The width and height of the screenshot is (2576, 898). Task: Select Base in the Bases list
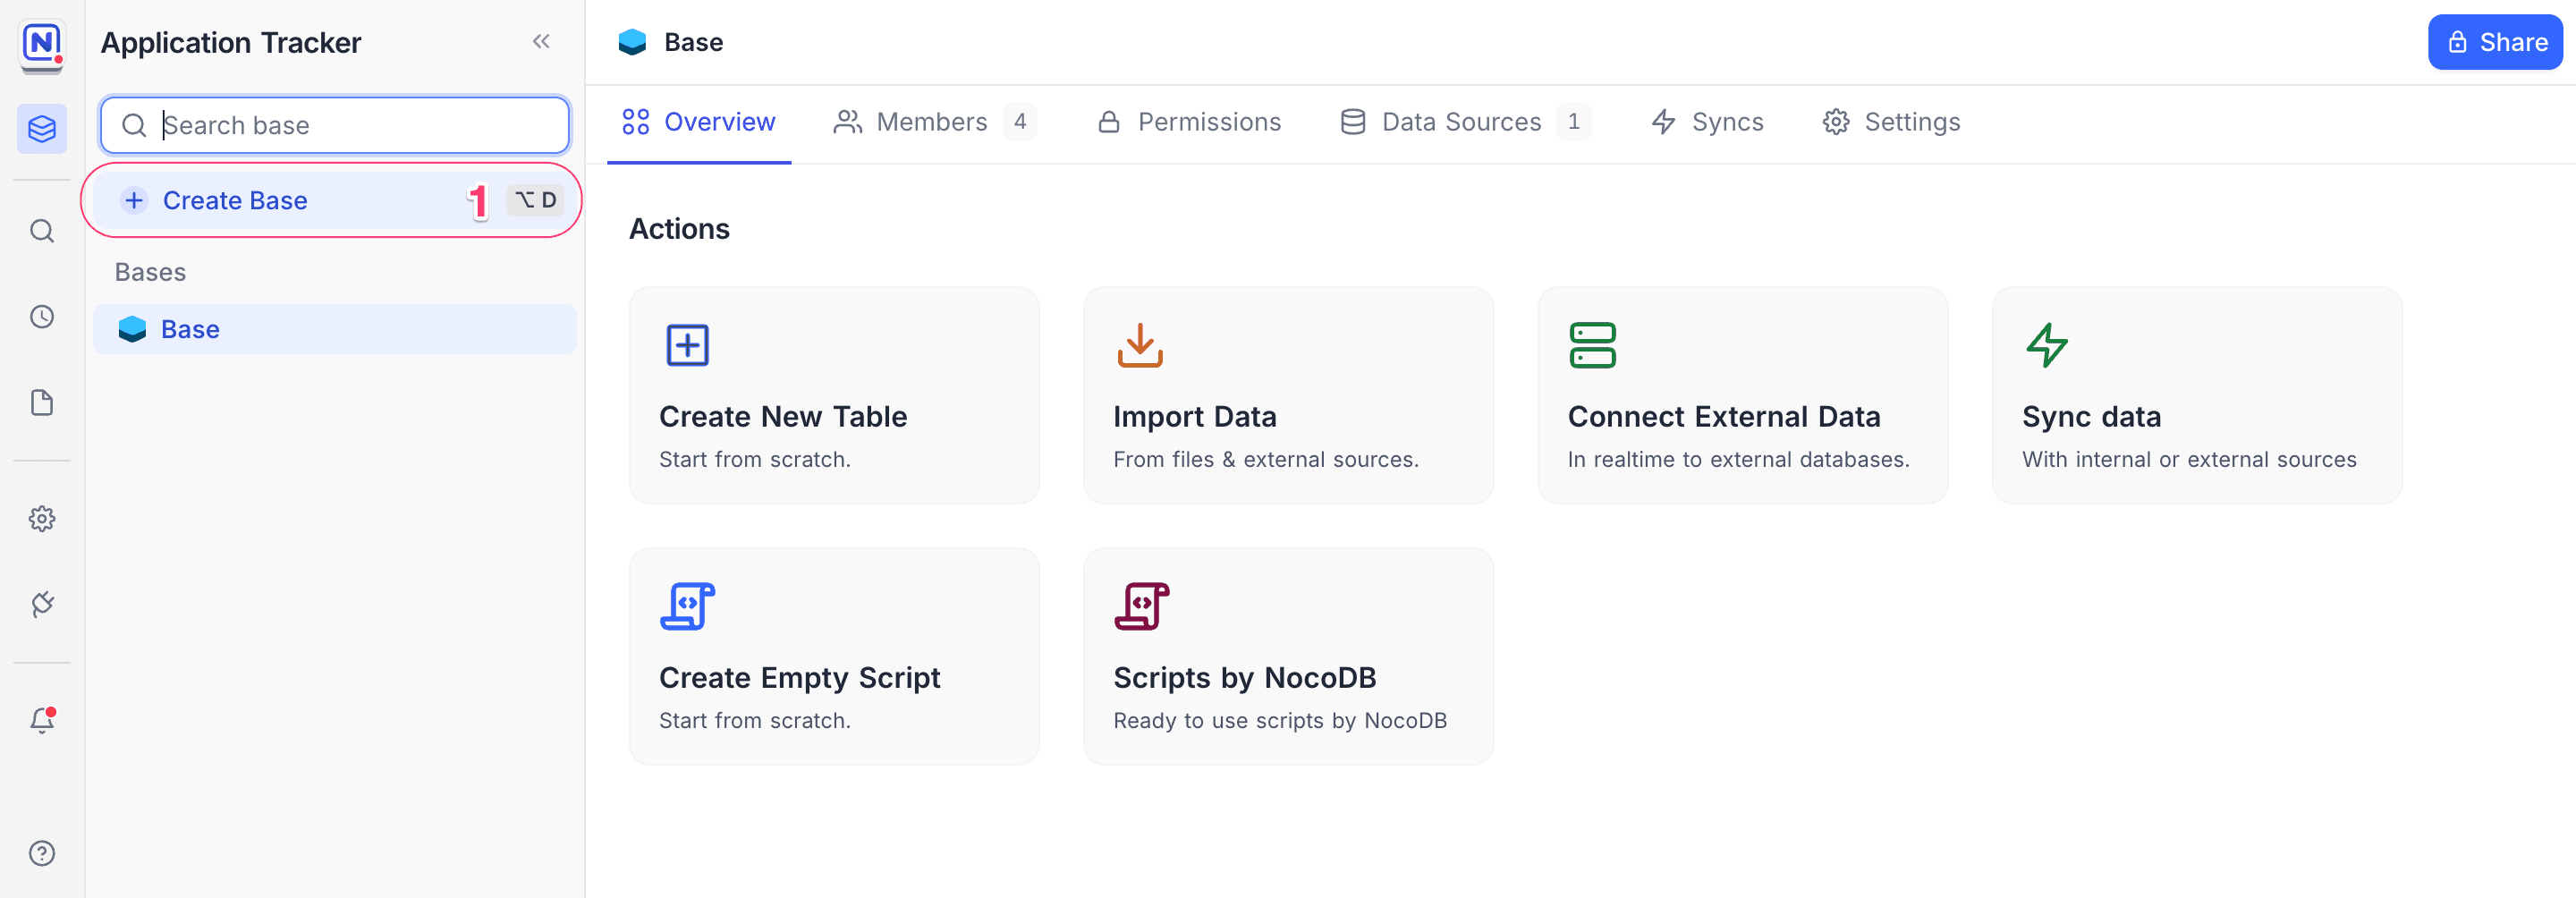pos(190,330)
